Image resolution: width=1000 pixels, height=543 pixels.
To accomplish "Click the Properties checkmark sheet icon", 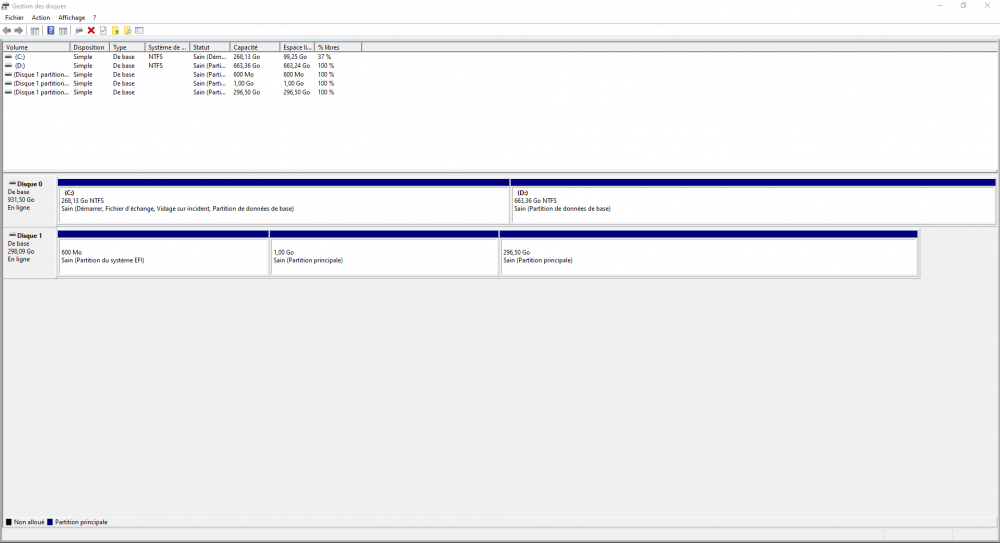I will [x=103, y=30].
